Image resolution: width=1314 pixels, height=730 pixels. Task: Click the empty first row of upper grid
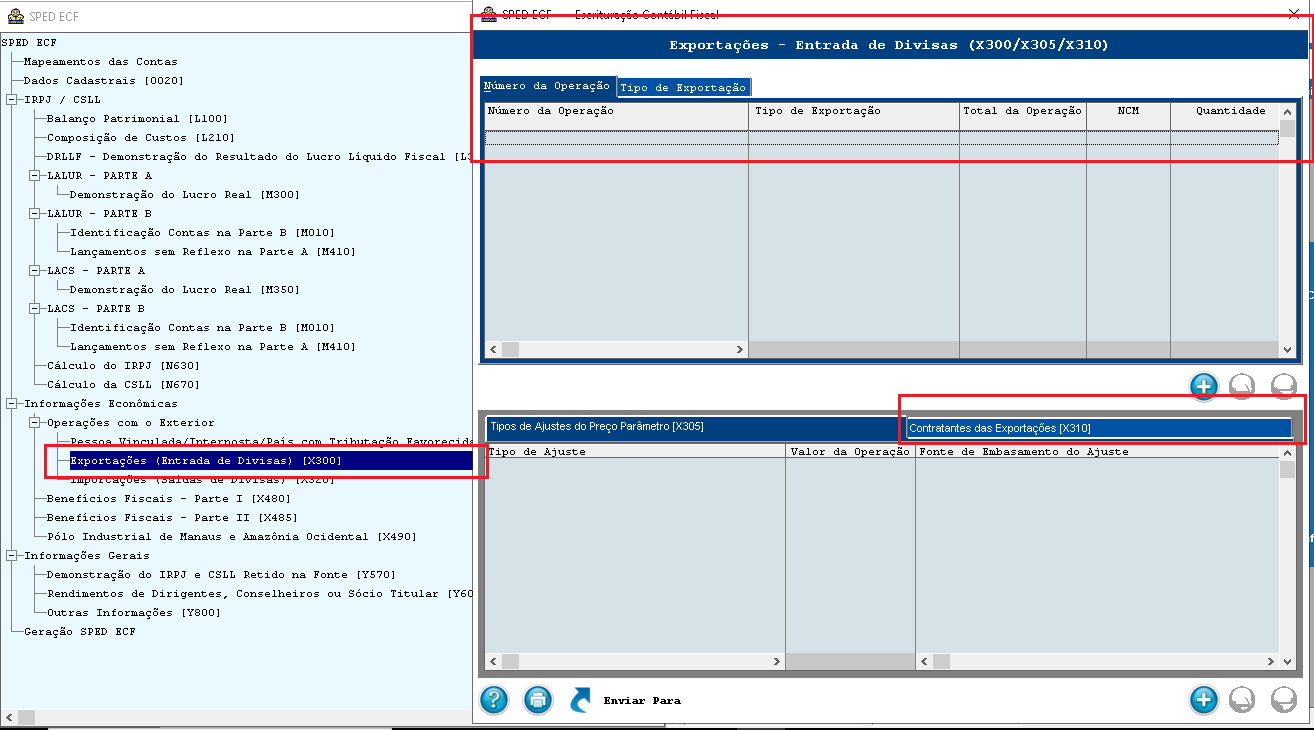(x=881, y=137)
